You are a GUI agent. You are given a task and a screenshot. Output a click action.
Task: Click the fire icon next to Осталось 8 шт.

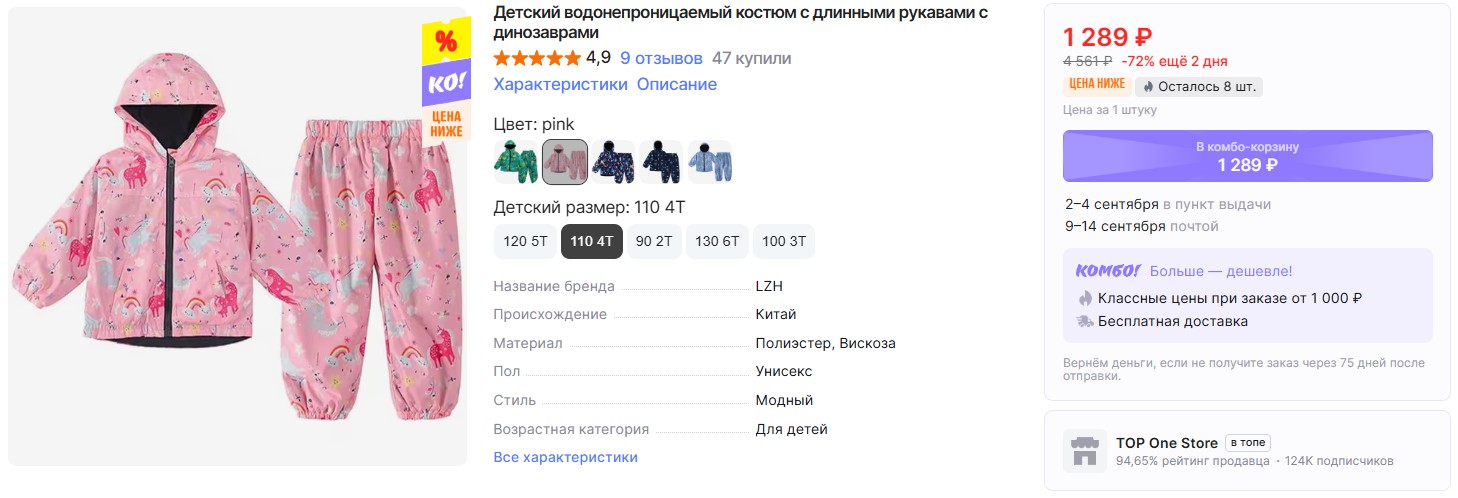point(1149,86)
